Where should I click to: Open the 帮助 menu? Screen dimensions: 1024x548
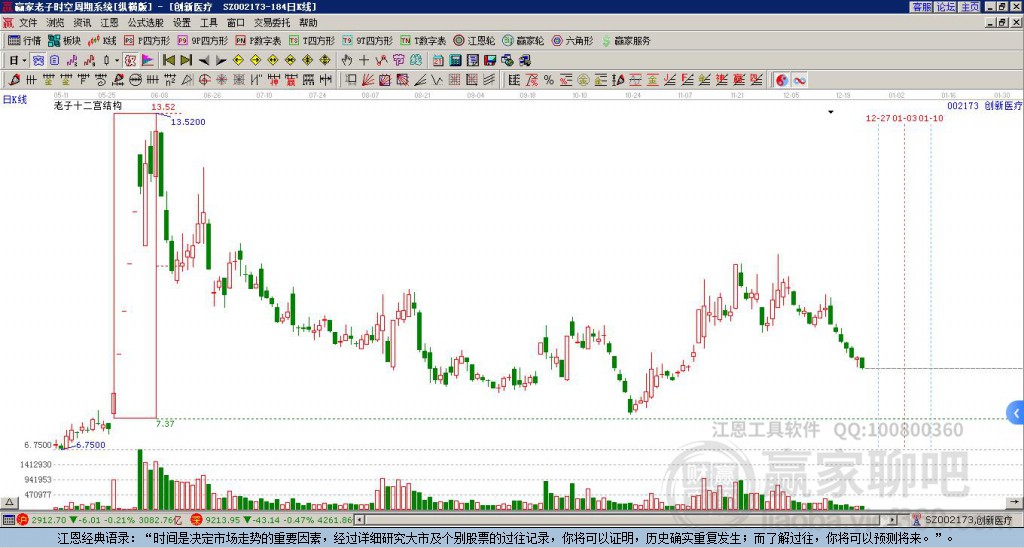[308, 23]
